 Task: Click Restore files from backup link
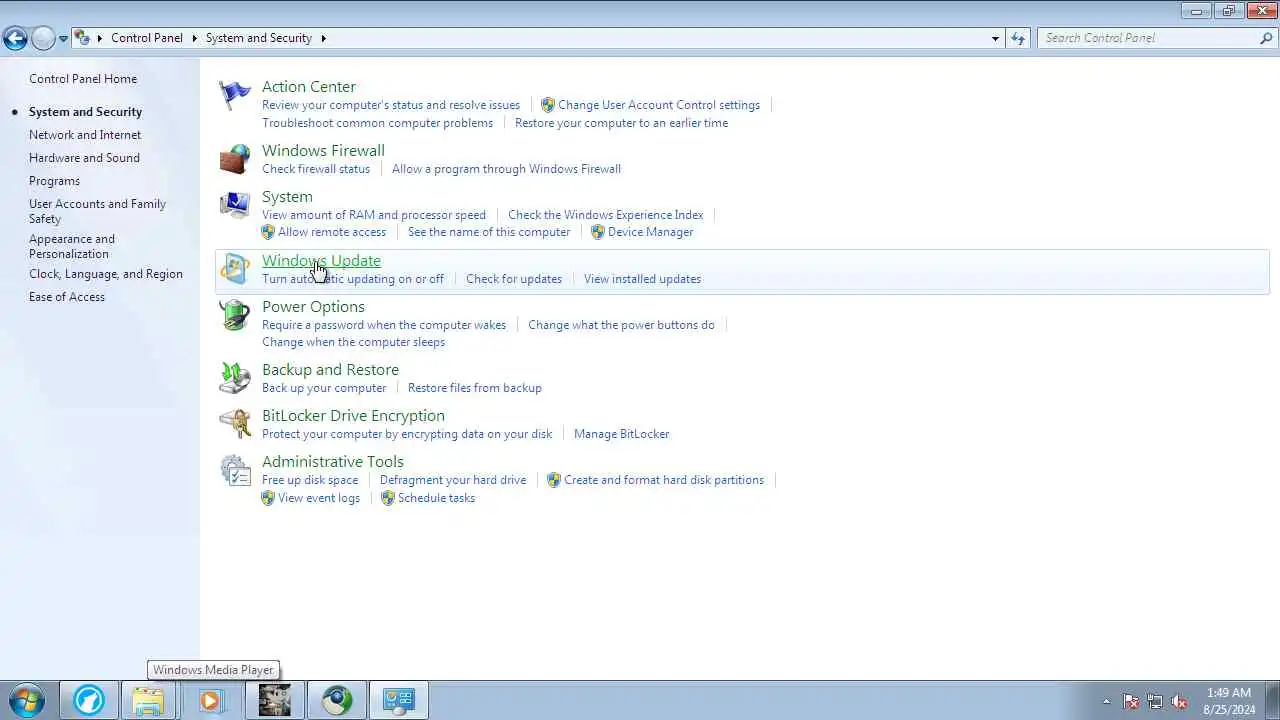[x=474, y=388]
